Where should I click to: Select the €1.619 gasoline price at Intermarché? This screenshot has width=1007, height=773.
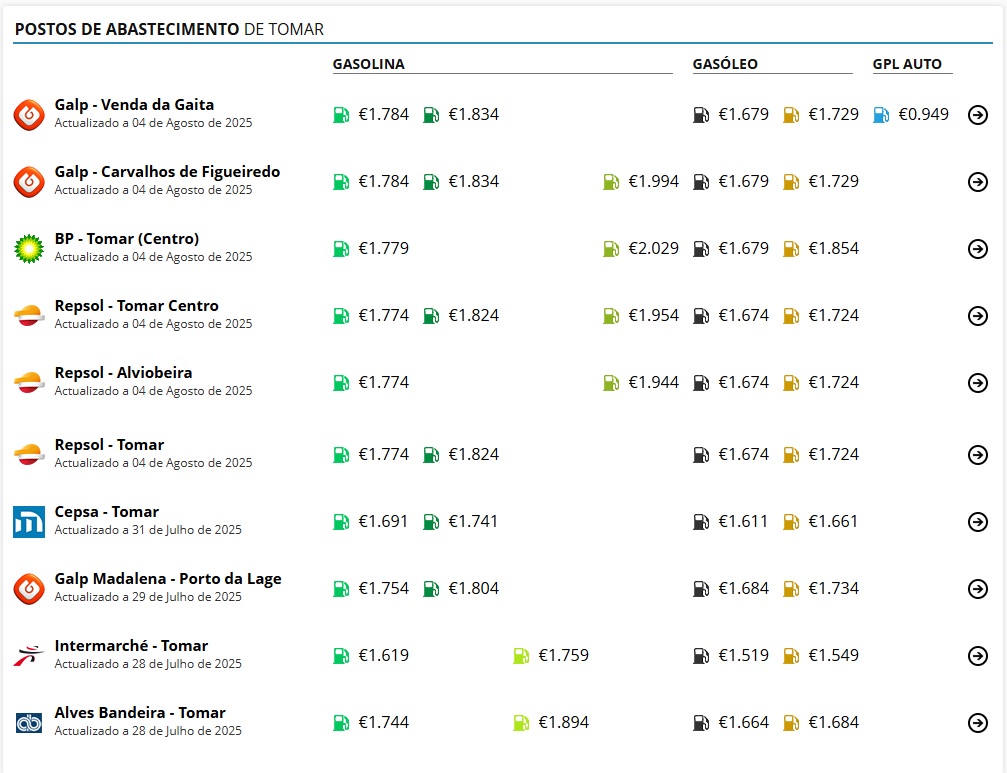click(x=383, y=655)
